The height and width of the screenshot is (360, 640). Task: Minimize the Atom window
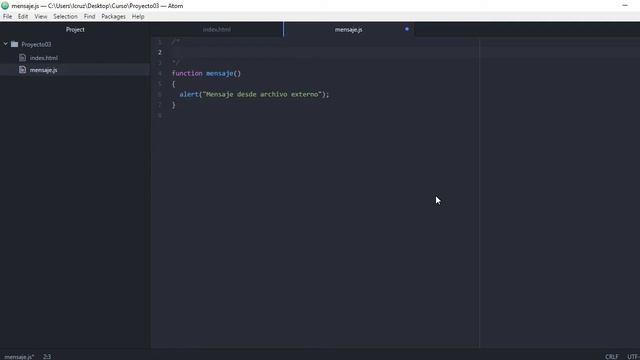point(625,5)
